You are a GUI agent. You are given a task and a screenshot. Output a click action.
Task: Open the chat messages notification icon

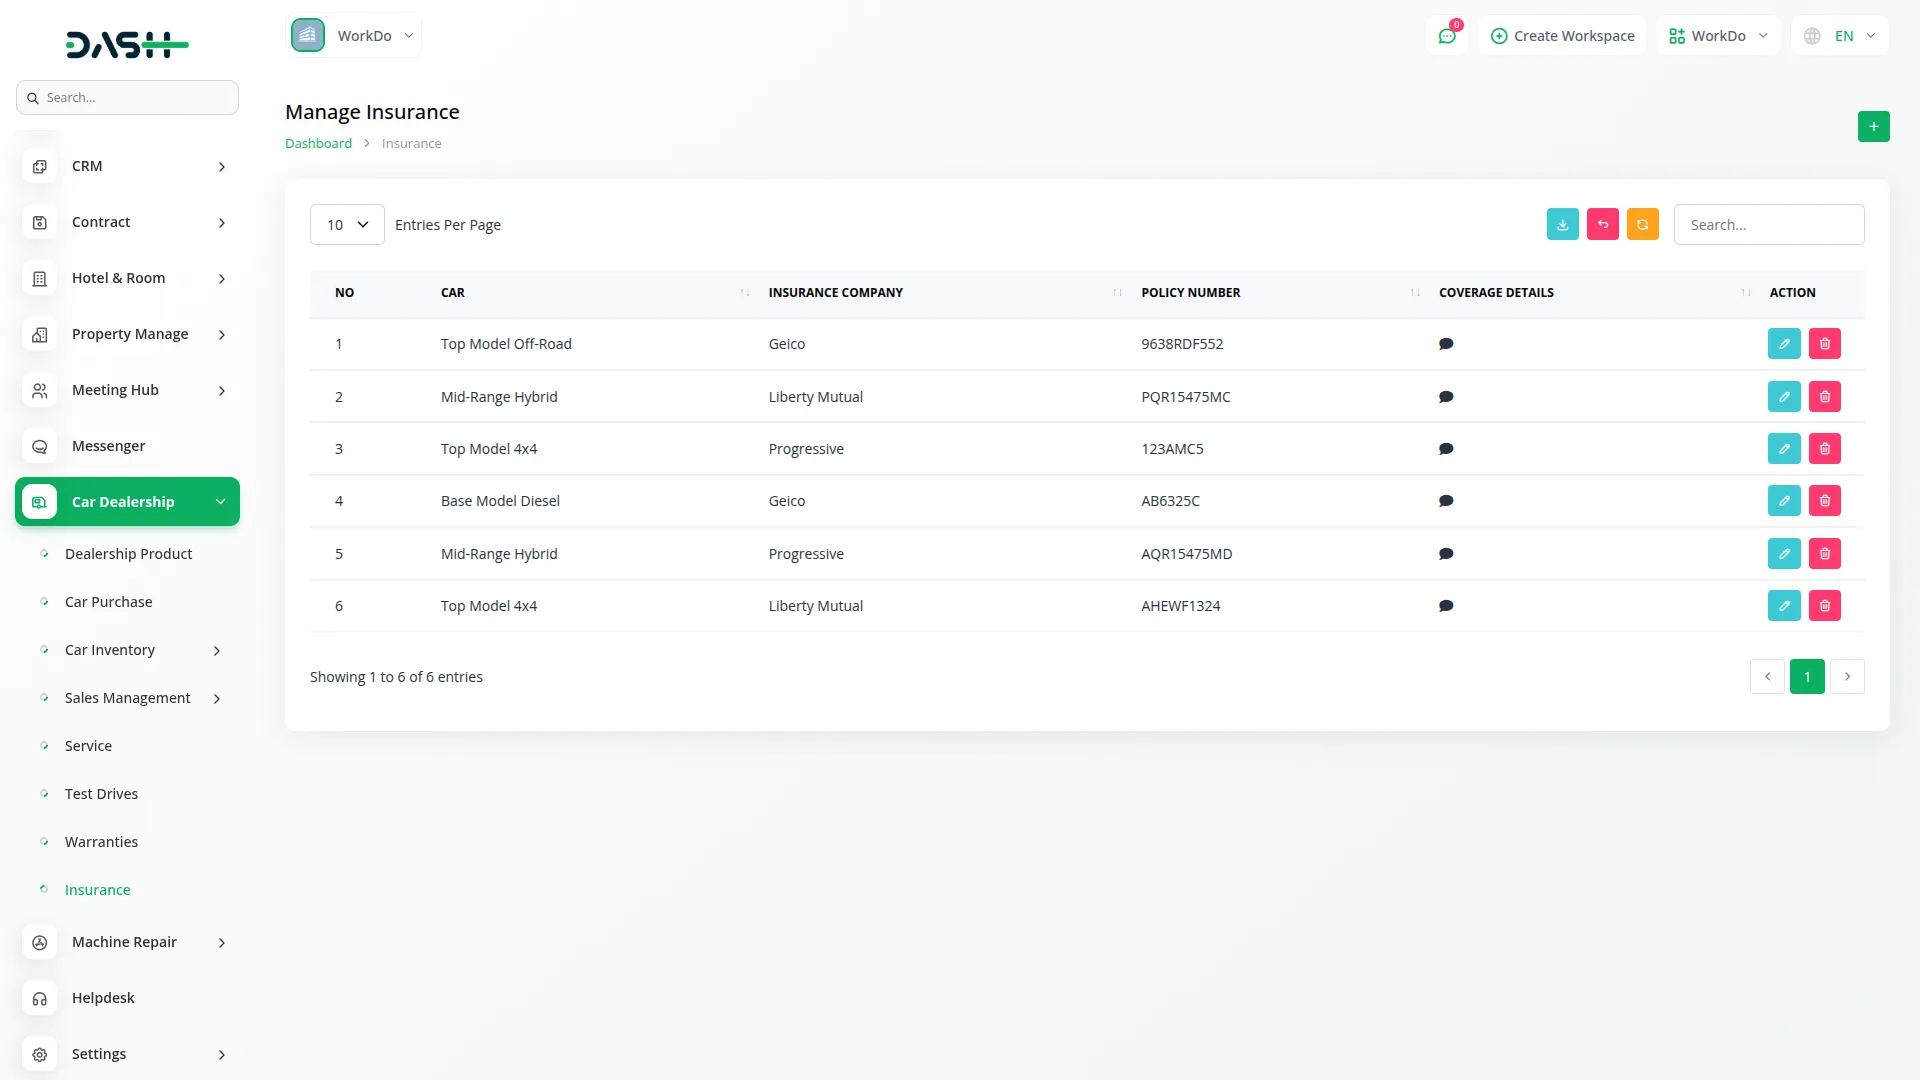1446,36
